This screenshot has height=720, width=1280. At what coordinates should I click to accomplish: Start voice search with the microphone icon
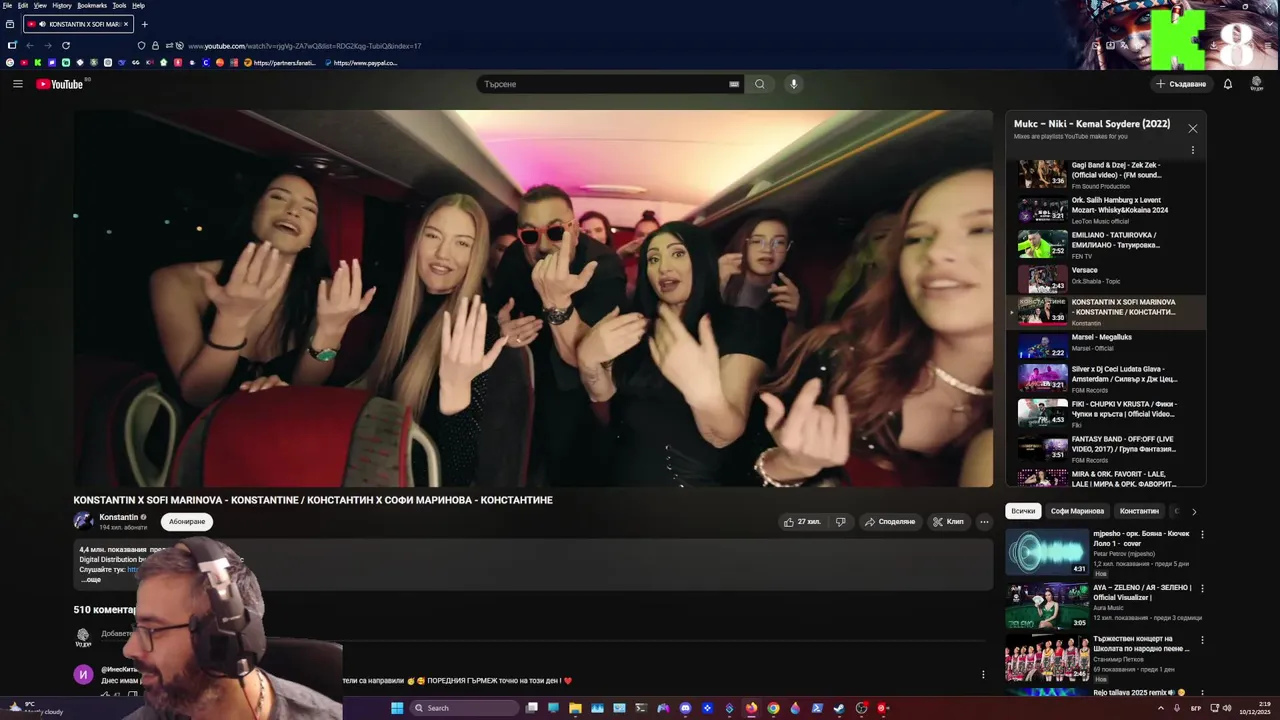tap(793, 84)
